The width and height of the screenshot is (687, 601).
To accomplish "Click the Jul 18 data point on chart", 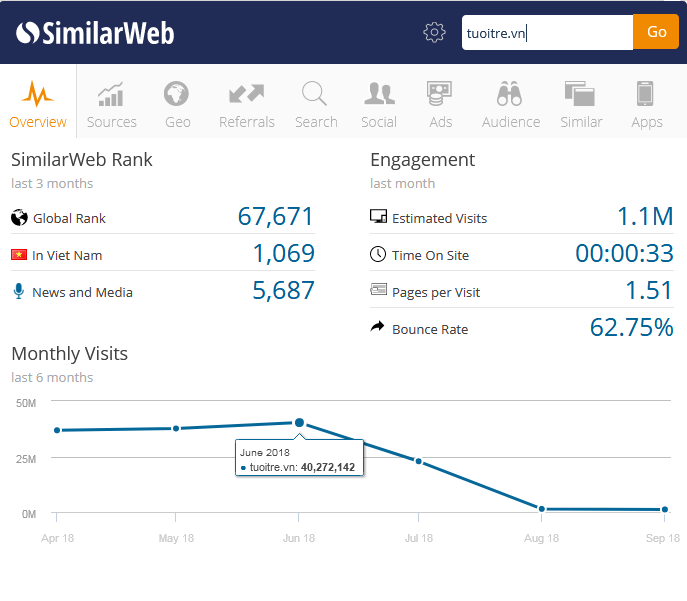I will tap(419, 461).
